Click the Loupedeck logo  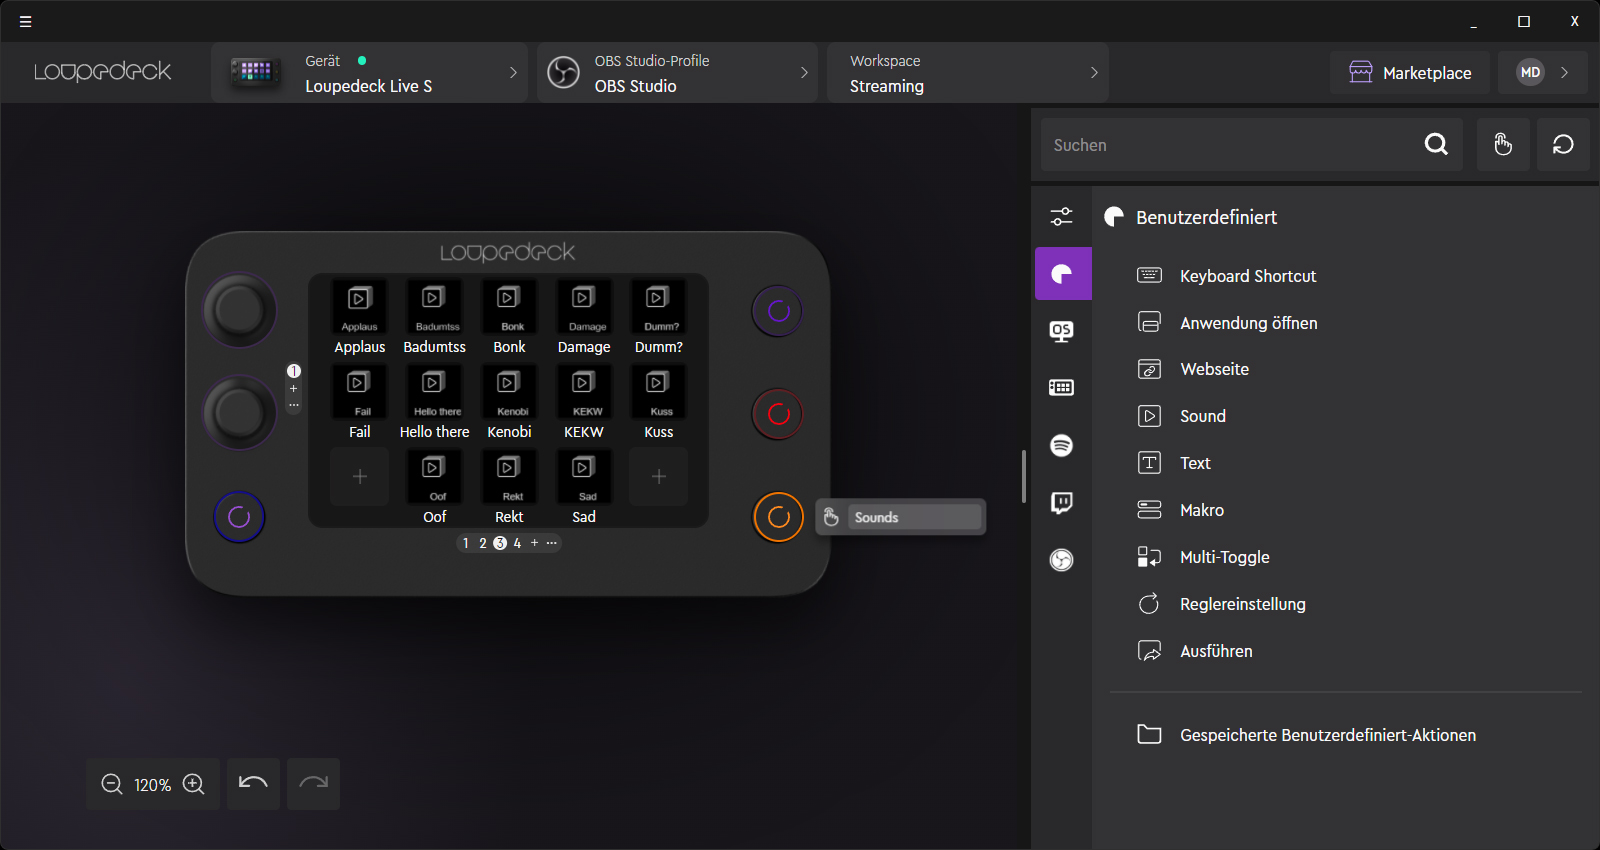tap(103, 72)
